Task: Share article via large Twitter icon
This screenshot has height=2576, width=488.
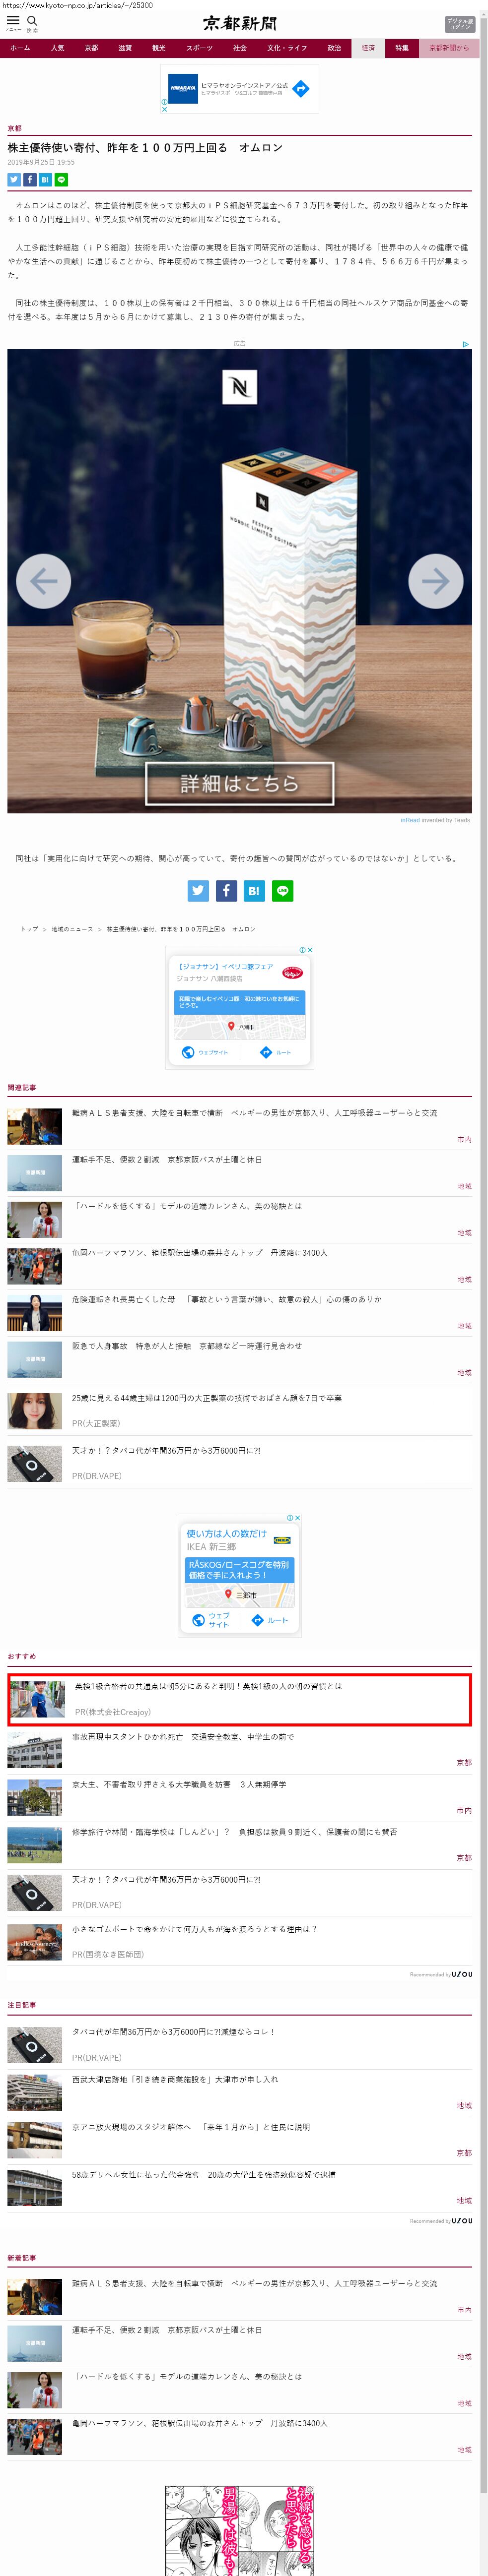Action: [x=198, y=890]
